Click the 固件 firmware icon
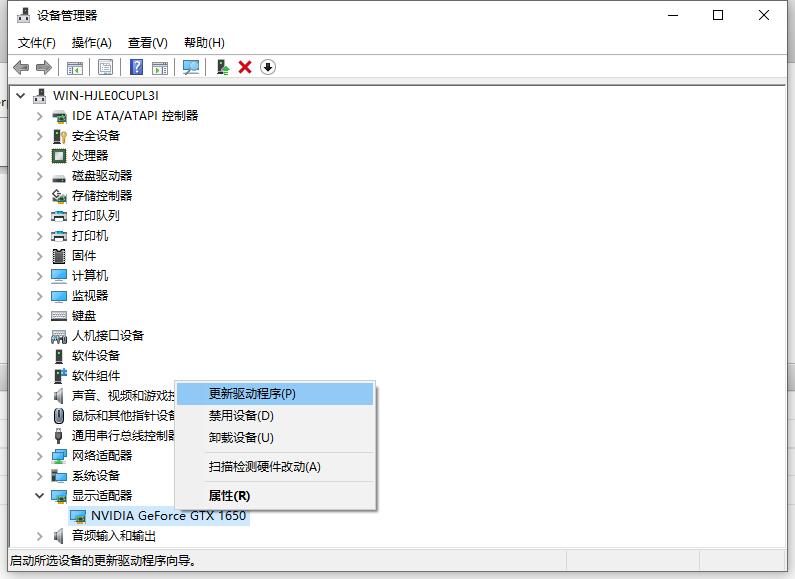The height and width of the screenshot is (579, 795). click(x=59, y=256)
